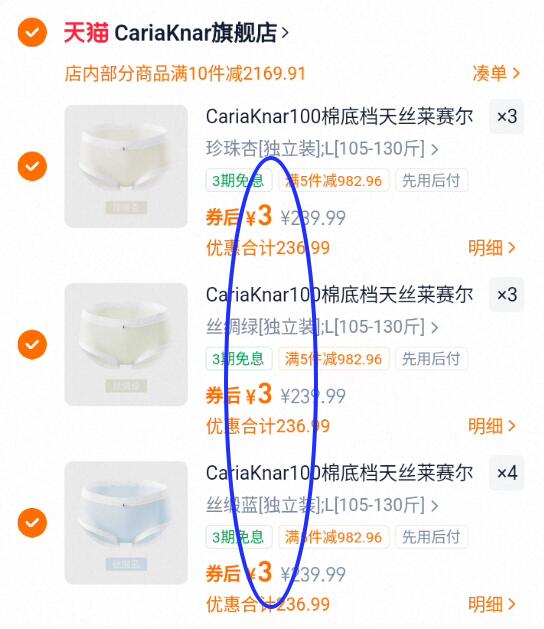
Task: Open the 丝绸绿 product thumbnail
Action: pyautogui.click(x=126, y=344)
